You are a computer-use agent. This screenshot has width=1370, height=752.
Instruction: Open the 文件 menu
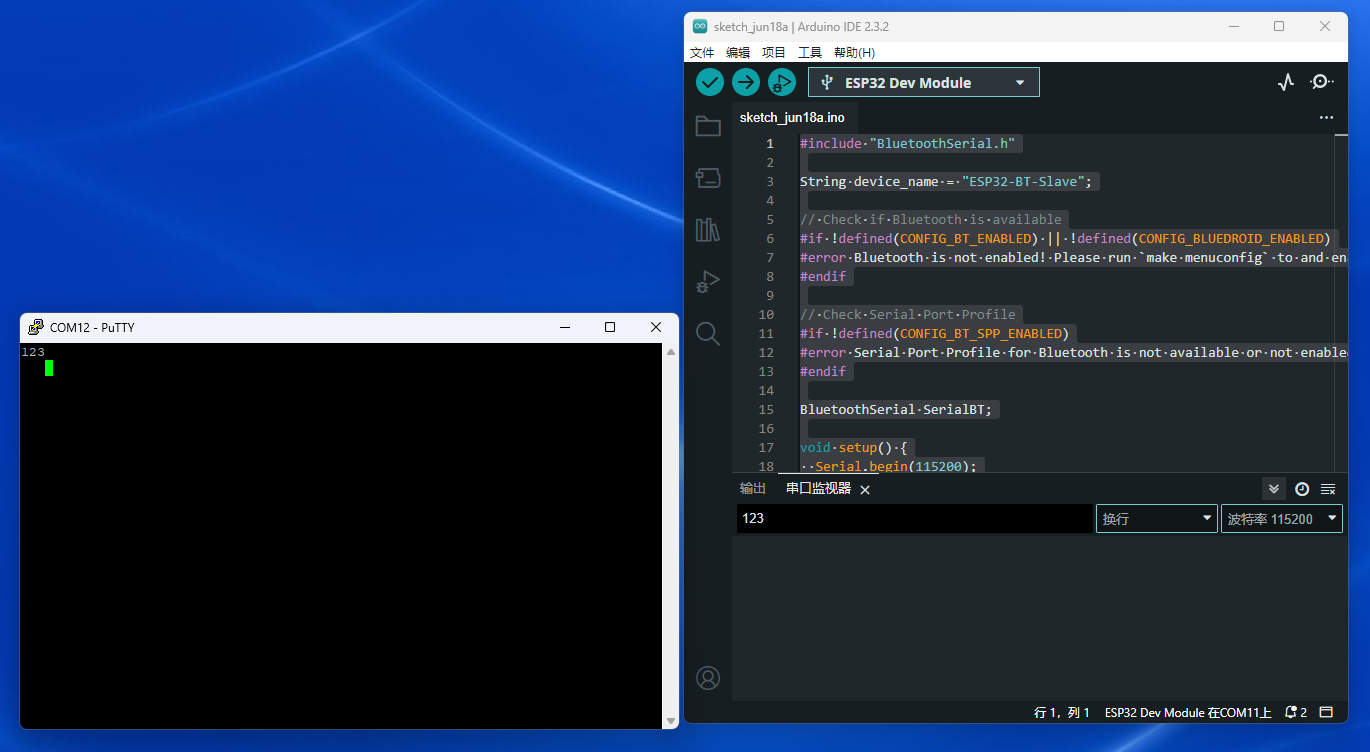point(702,52)
